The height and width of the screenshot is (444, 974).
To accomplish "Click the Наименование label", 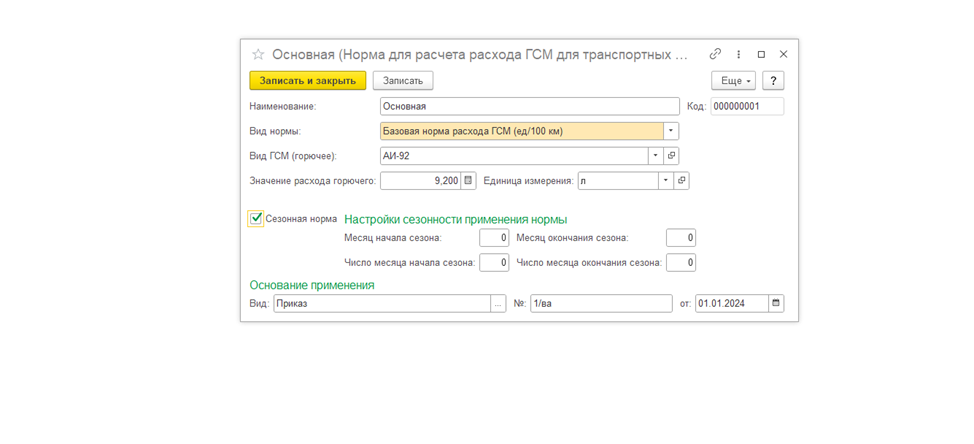I will tap(283, 106).
